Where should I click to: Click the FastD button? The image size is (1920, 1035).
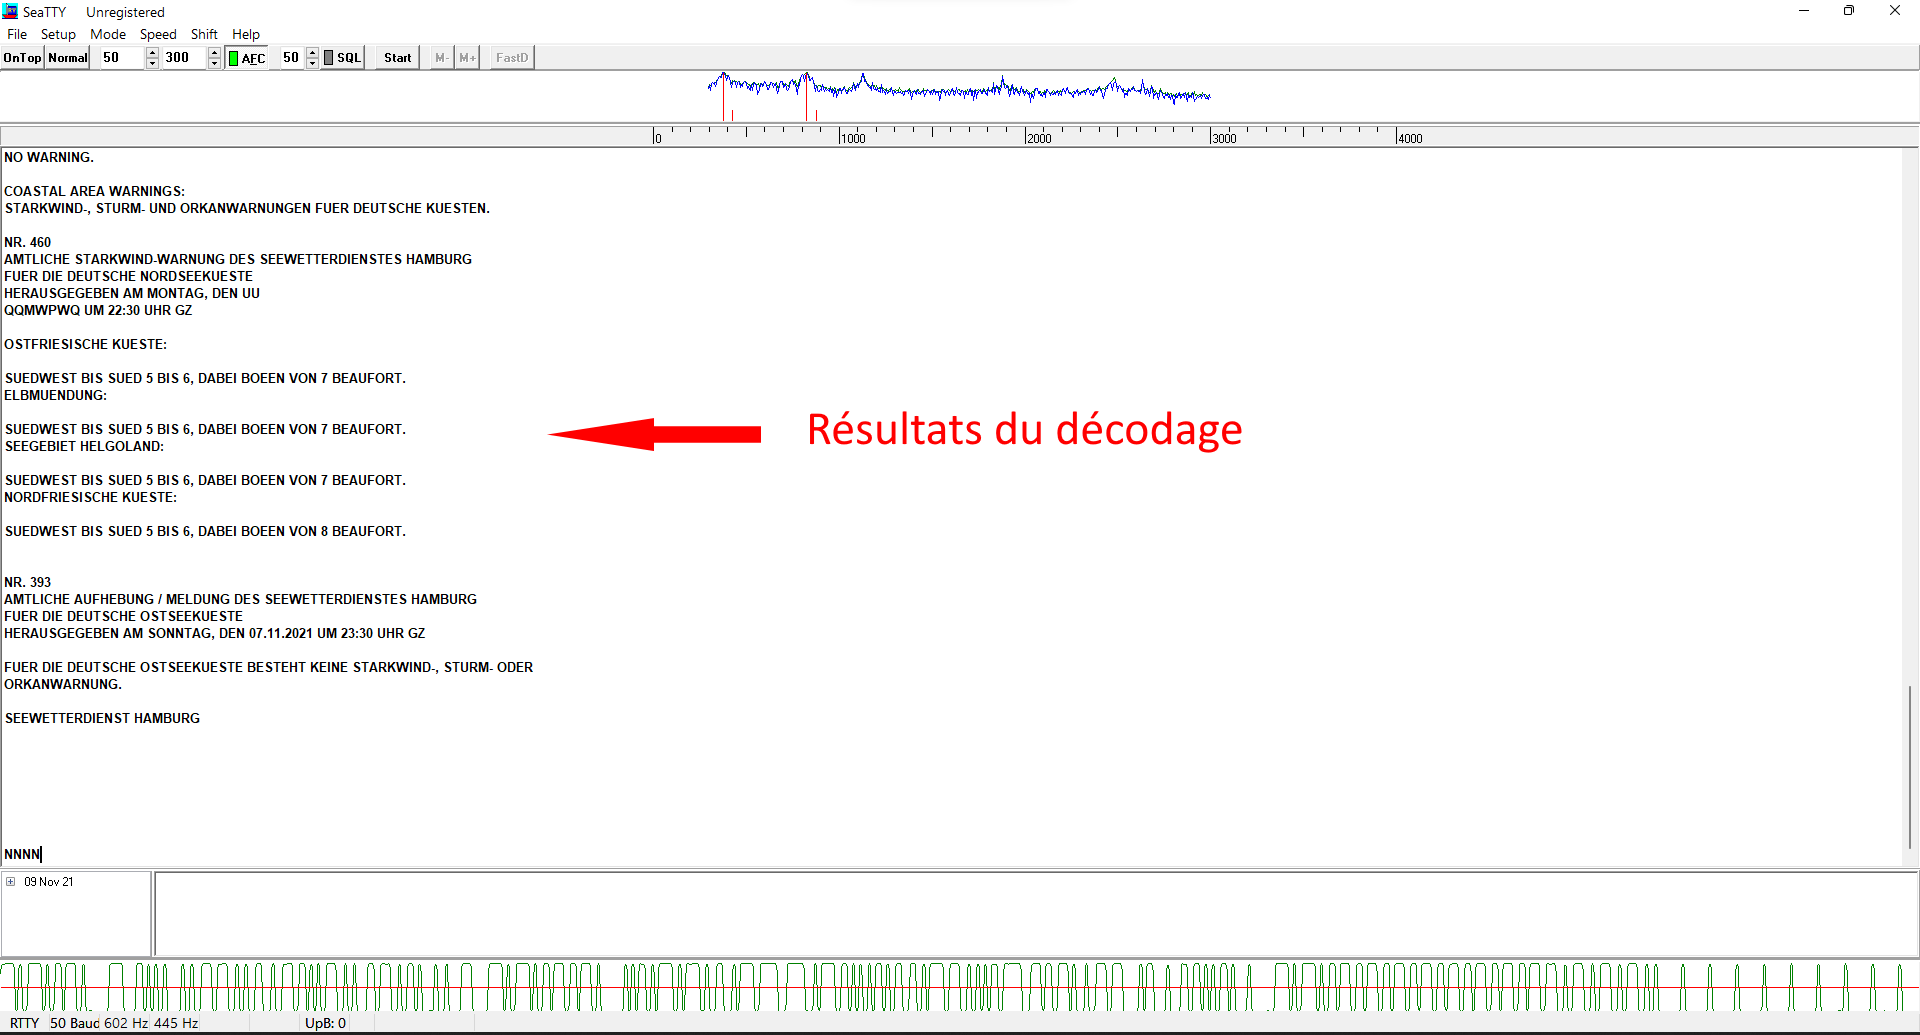[512, 58]
